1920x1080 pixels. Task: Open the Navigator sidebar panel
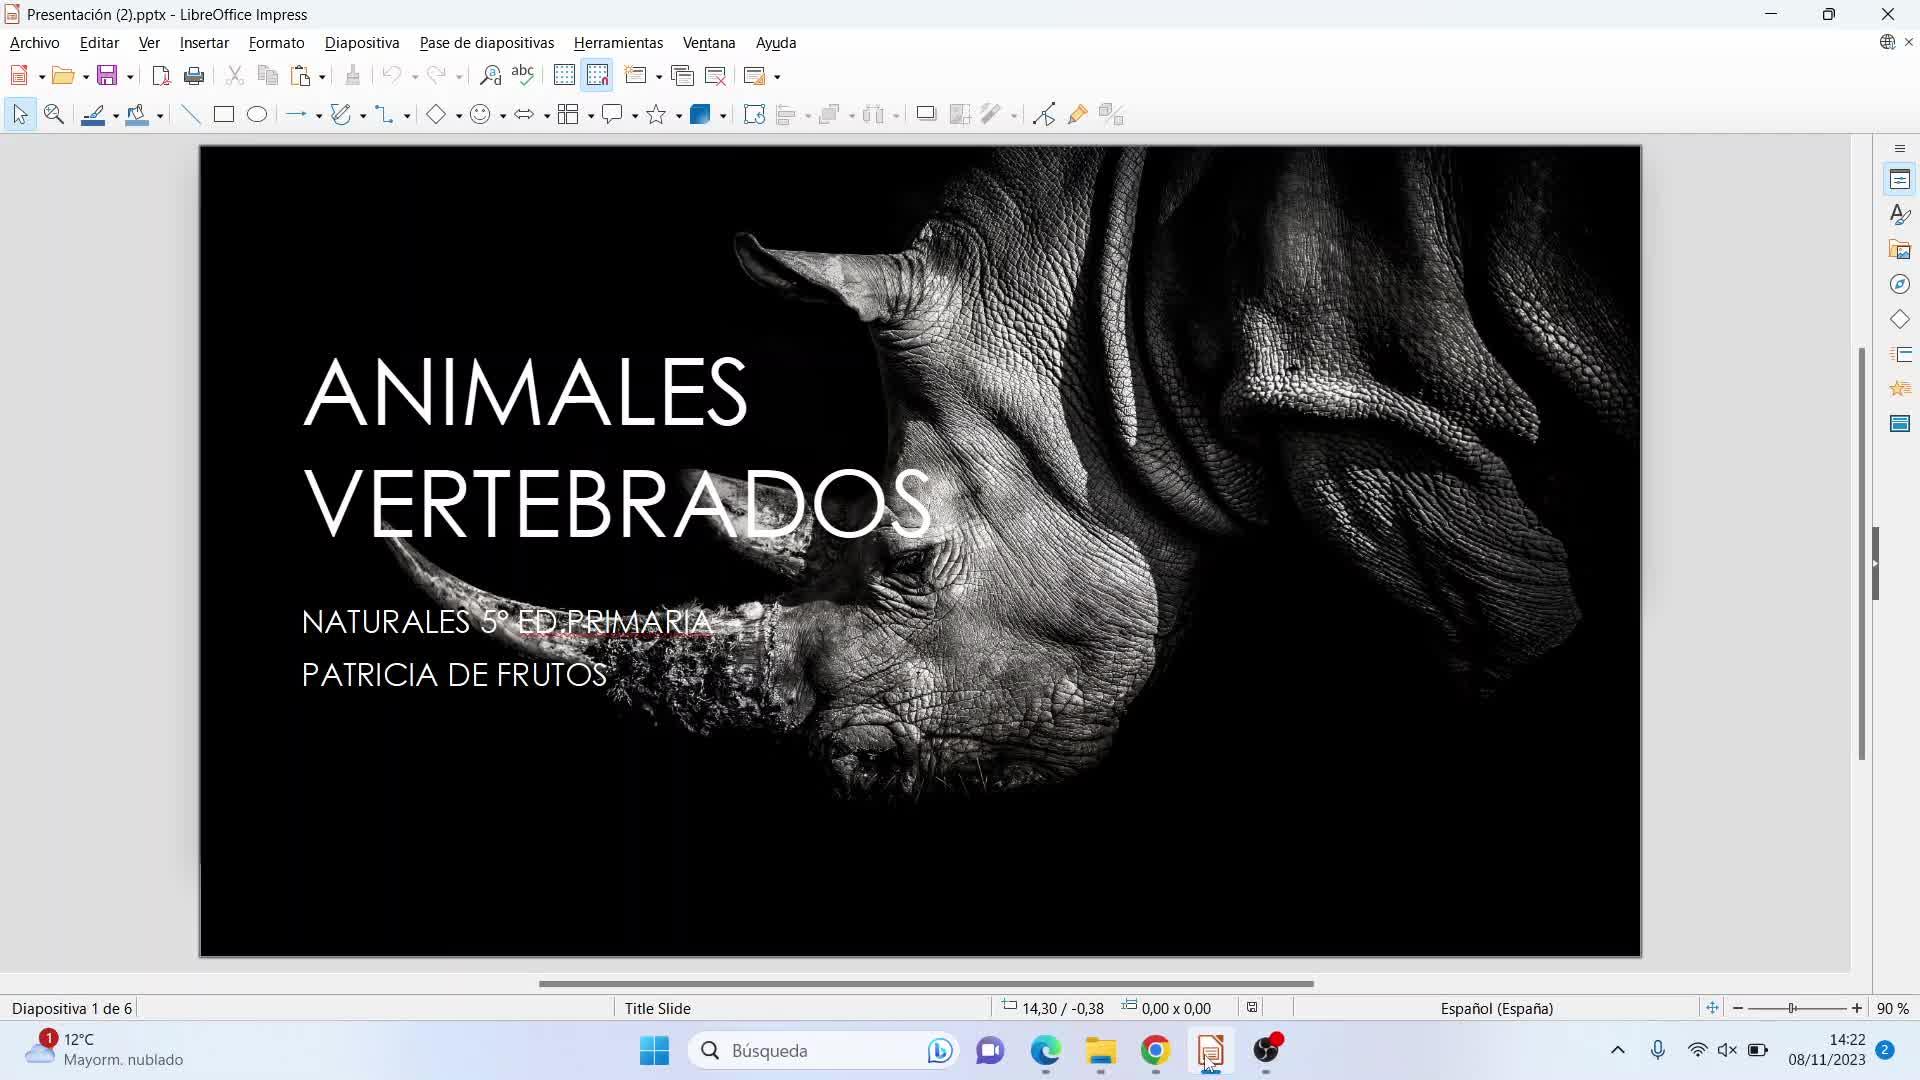click(x=1900, y=285)
